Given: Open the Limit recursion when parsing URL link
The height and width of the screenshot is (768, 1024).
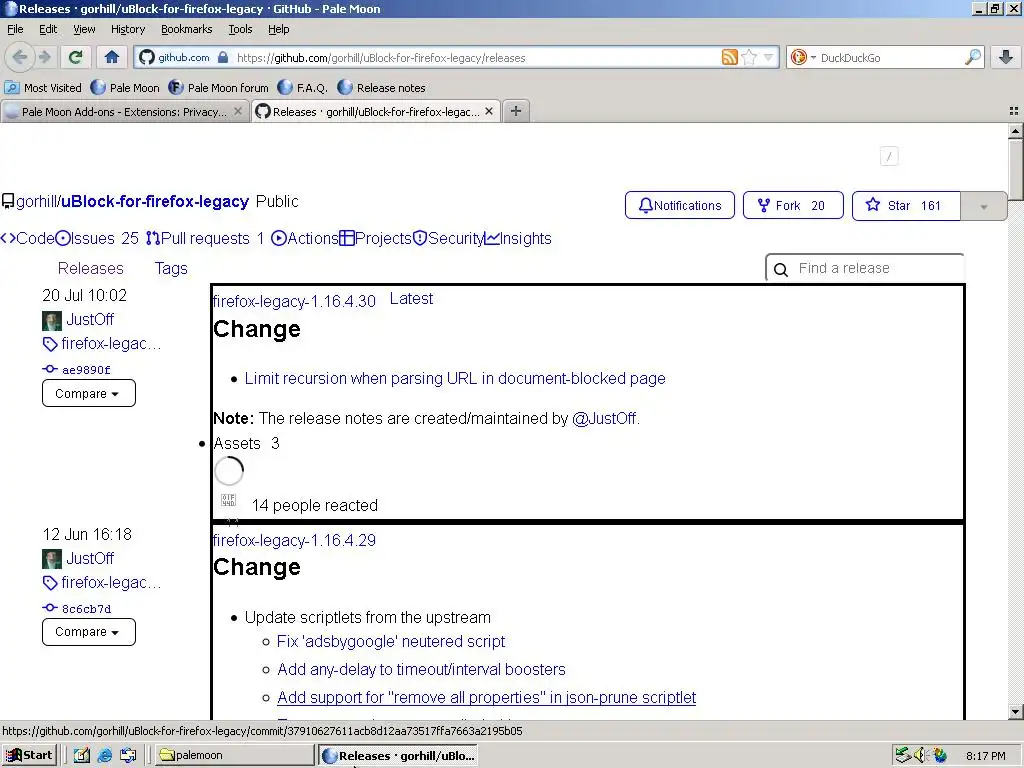Looking at the screenshot, I should pyautogui.click(x=455, y=378).
